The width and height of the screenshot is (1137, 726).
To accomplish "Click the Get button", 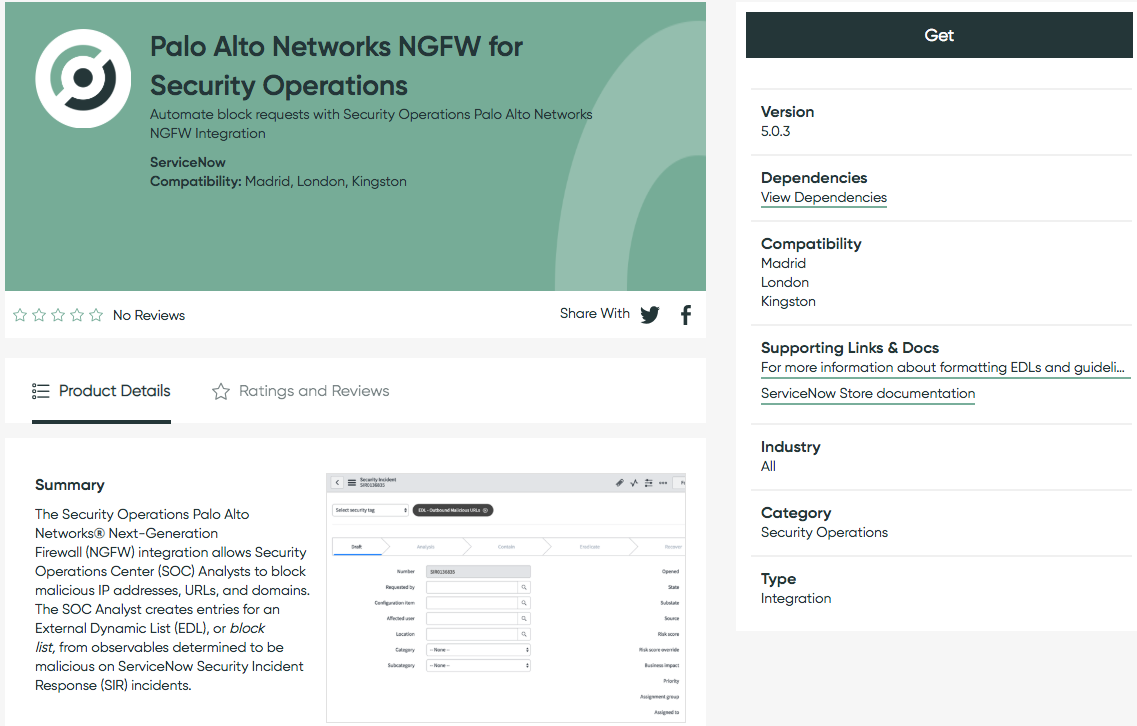I will point(938,35).
